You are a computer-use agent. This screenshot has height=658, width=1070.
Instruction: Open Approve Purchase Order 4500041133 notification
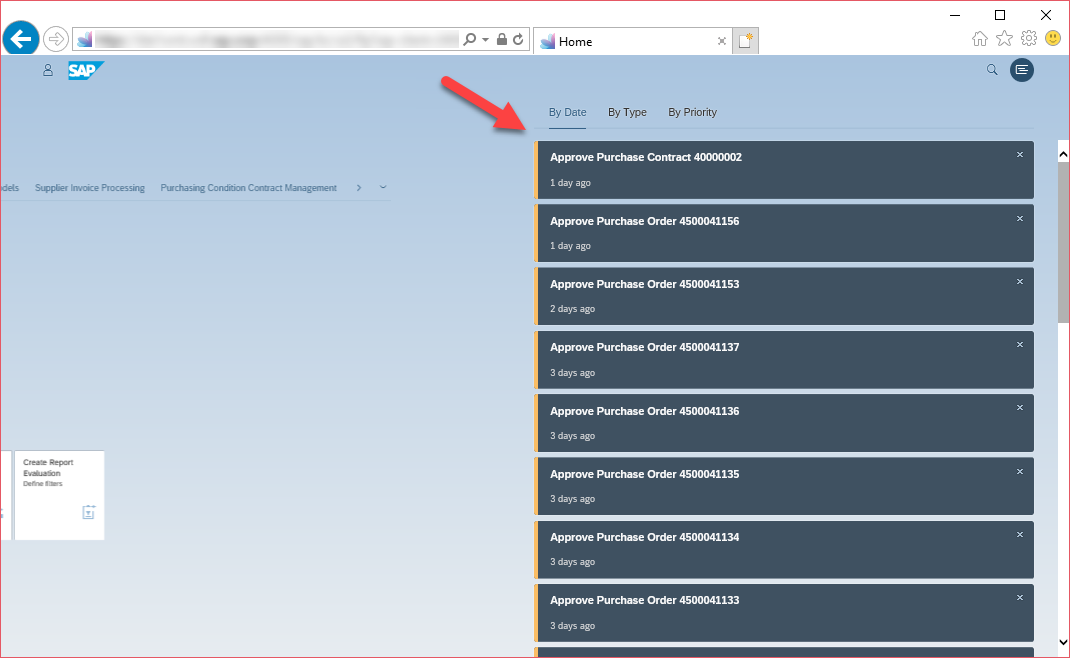[784, 613]
